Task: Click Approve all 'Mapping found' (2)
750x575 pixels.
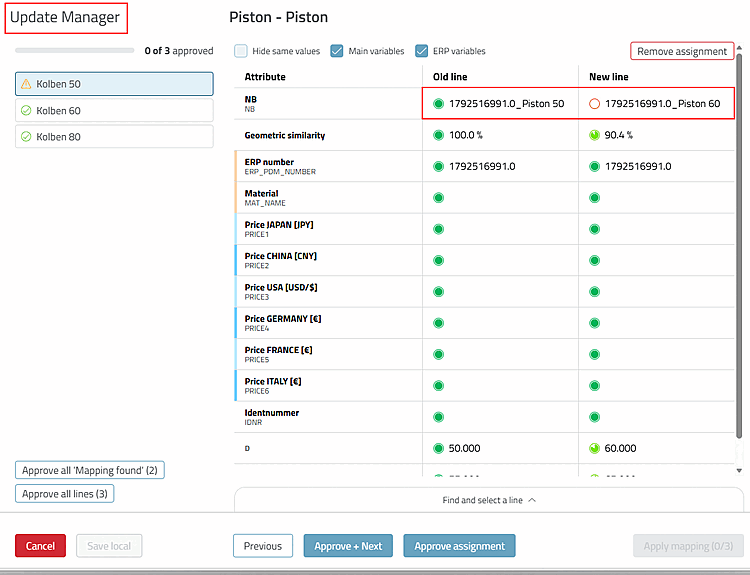Action: 90,470
